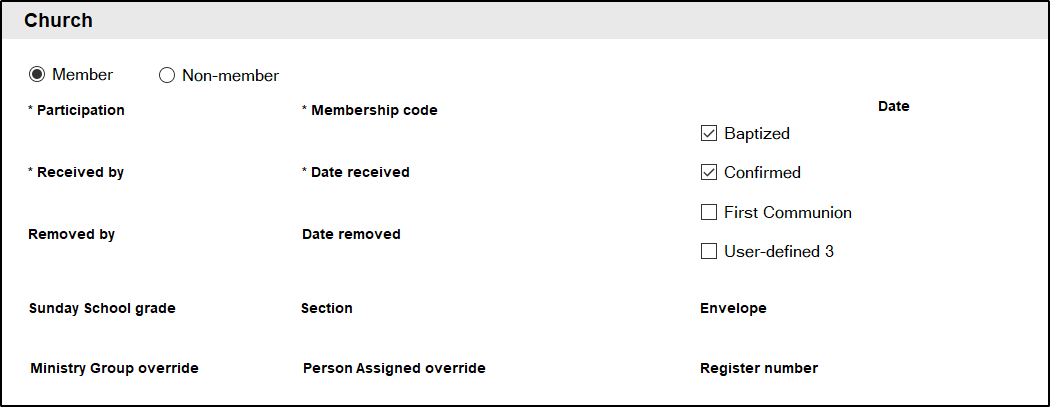Select the Register number label
The width and height of the screenshot is (1050, 407).
[x=759, y=368]
